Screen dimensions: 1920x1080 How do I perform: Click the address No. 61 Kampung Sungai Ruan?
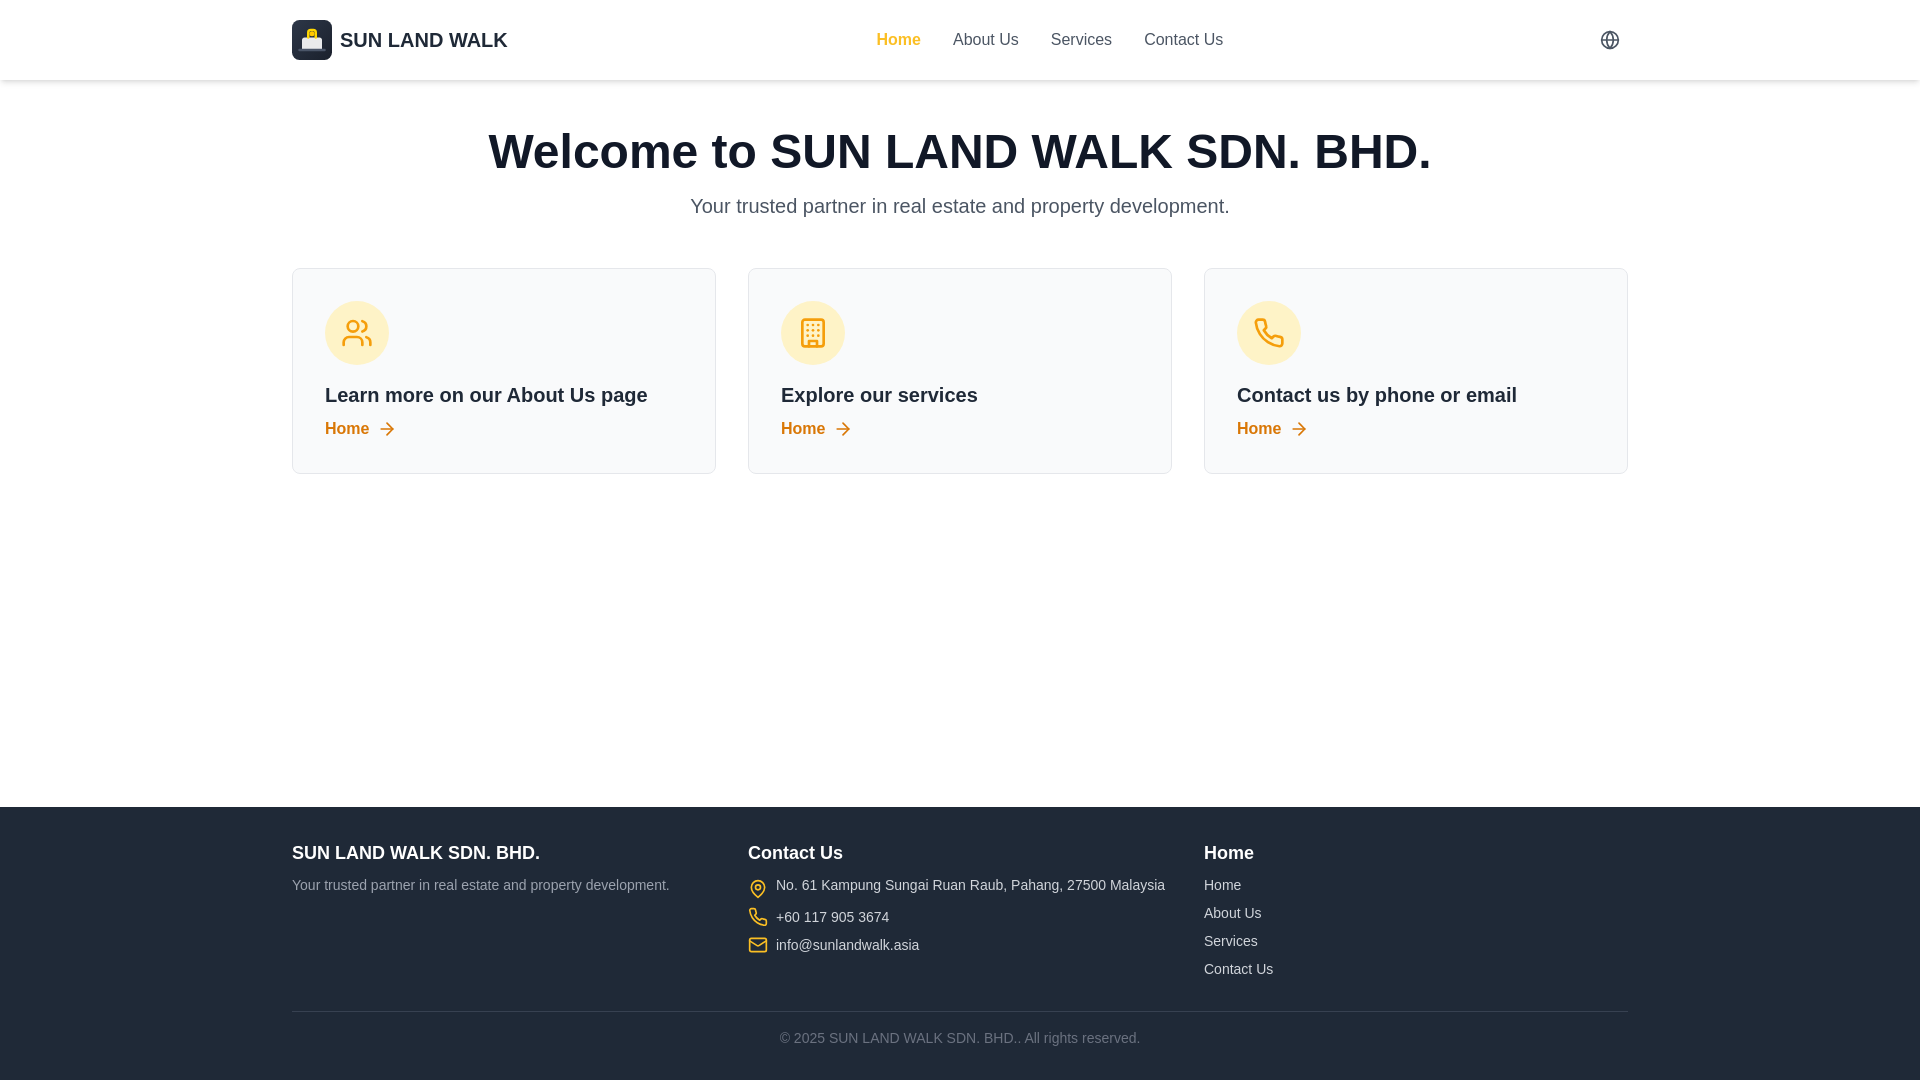970,885
